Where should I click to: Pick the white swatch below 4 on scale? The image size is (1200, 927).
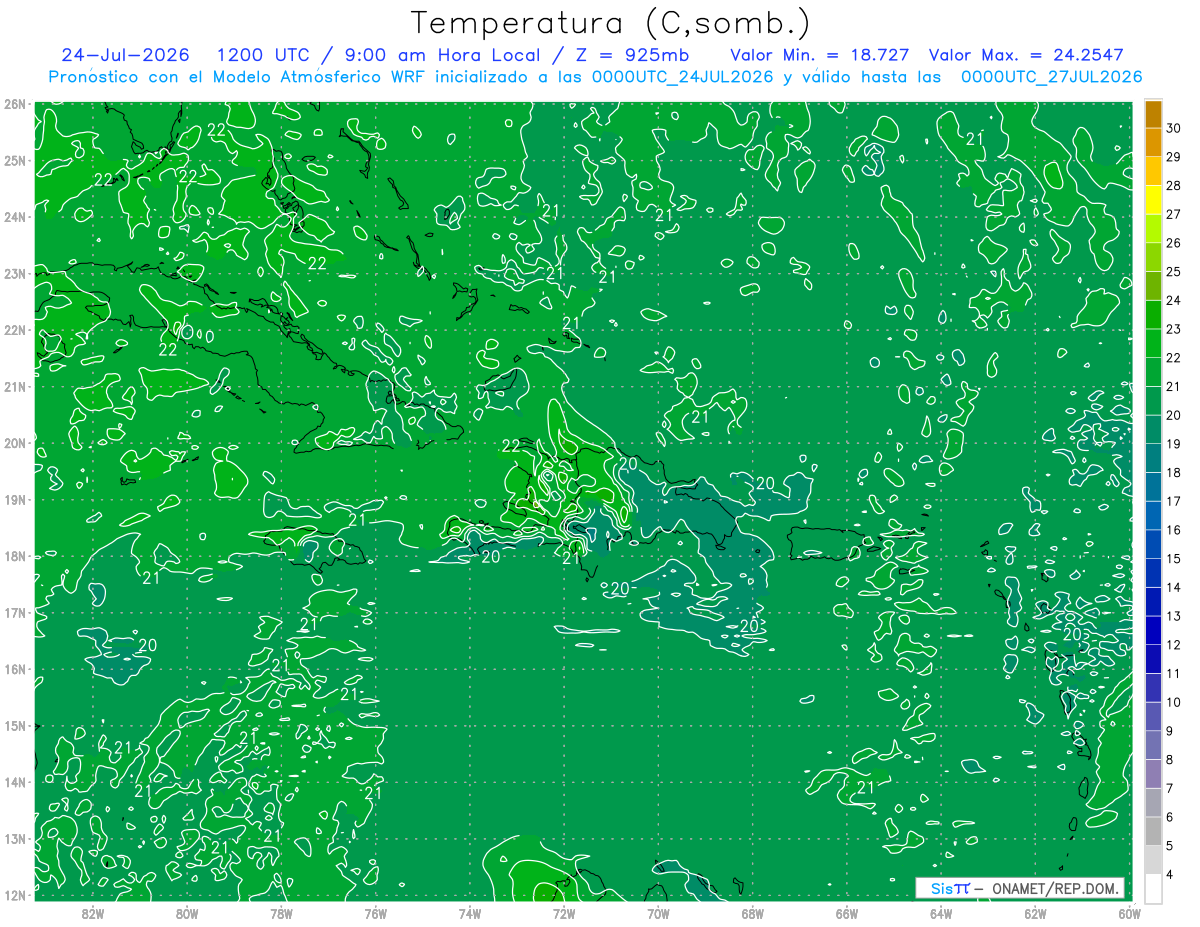1153,888
